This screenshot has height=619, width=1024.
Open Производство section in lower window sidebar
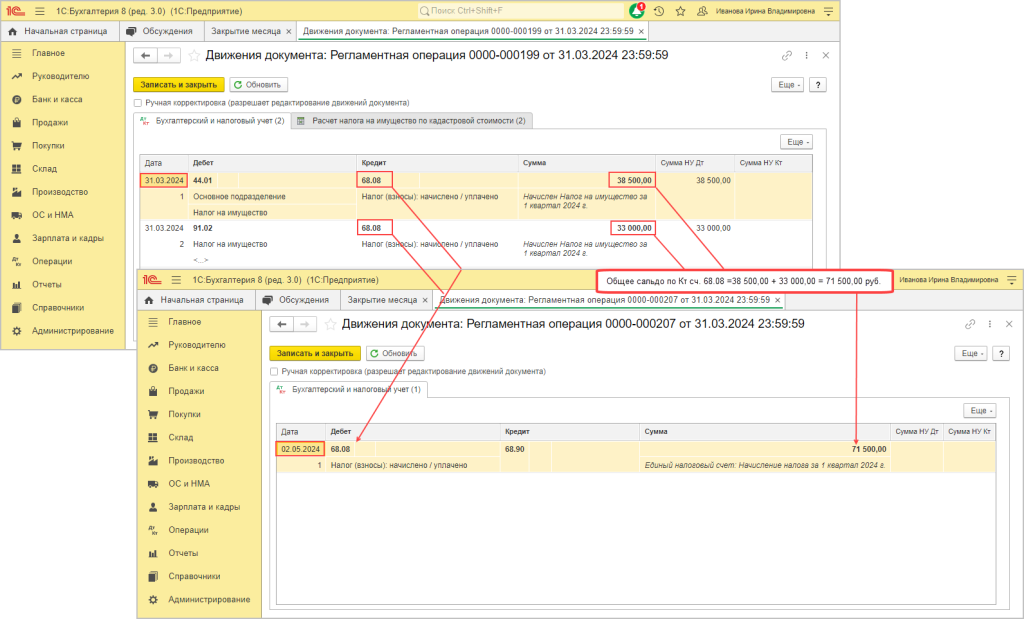coord(196,461)
